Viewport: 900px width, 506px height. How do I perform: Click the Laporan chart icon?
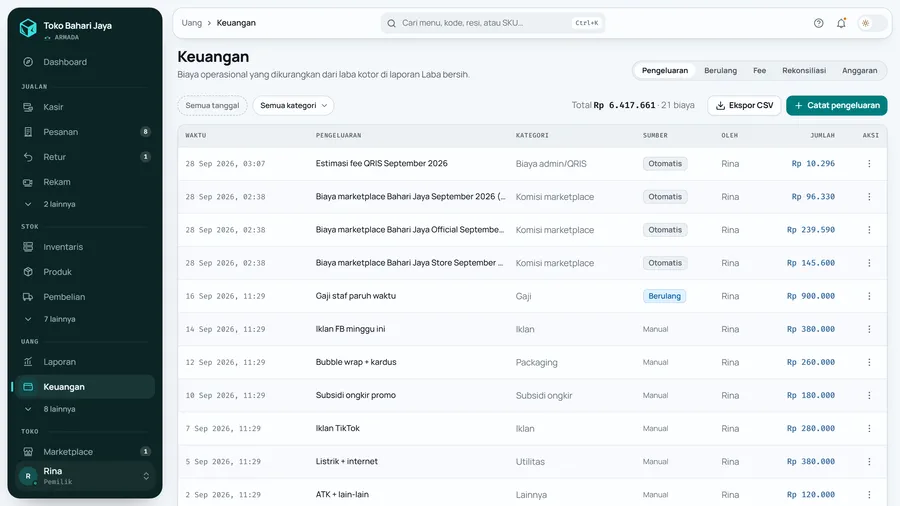pyautogui.click(x=28, y=362)
